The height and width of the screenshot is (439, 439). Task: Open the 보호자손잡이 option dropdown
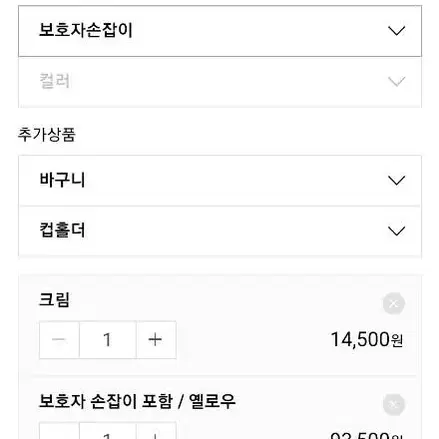220,31
